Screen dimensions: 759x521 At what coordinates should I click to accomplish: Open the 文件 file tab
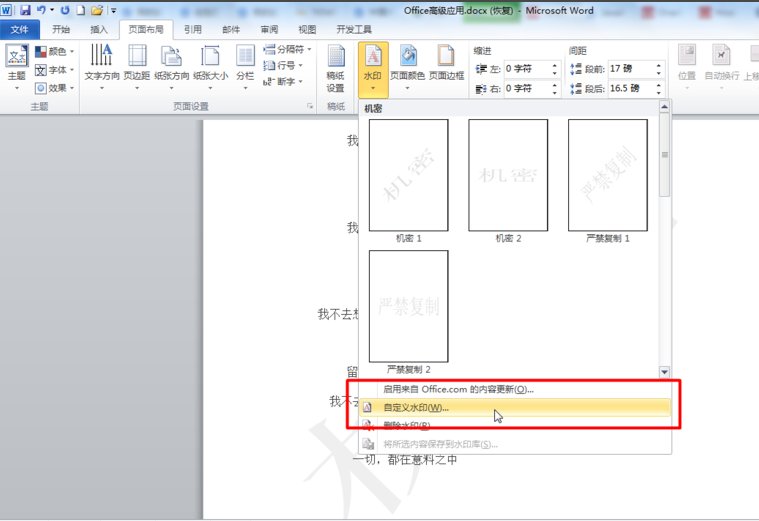(19, 30)
